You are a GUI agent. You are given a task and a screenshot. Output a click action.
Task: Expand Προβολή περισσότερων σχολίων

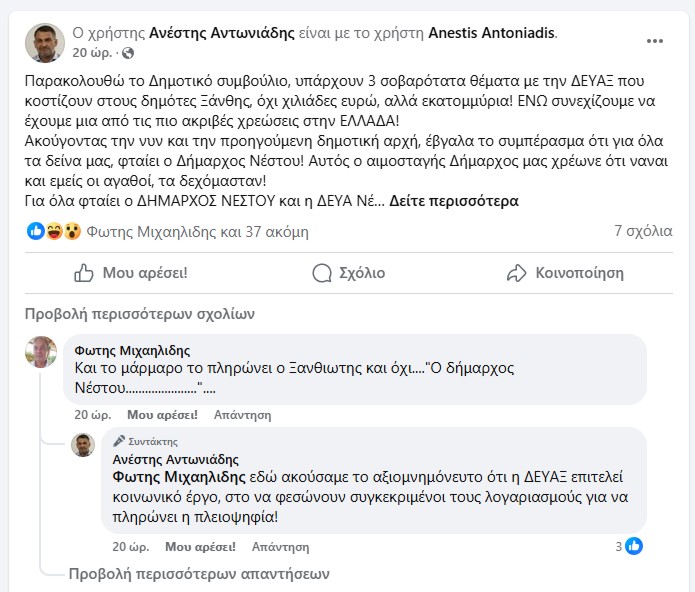tap(140, 313)
